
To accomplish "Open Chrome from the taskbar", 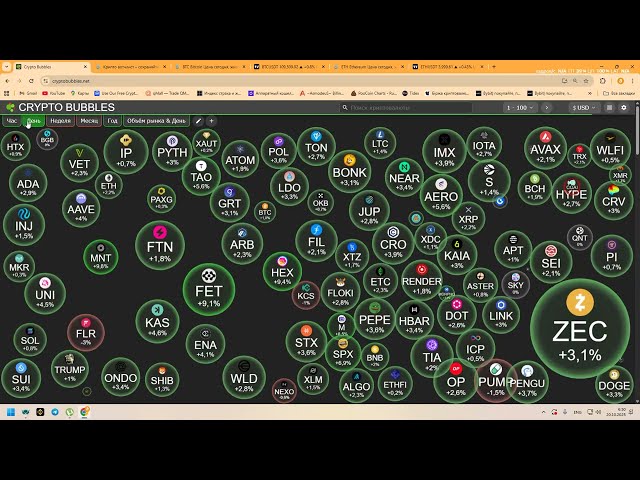I will pyautogui.click(x=84, y=412).
